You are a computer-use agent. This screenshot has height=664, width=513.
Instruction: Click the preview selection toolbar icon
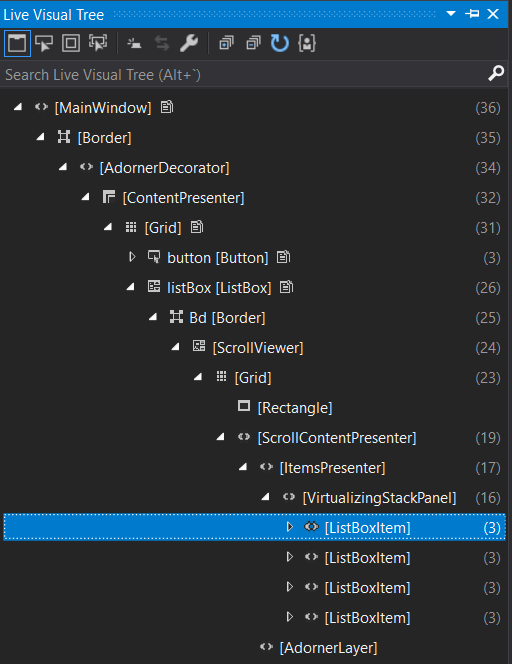[135, 43]
